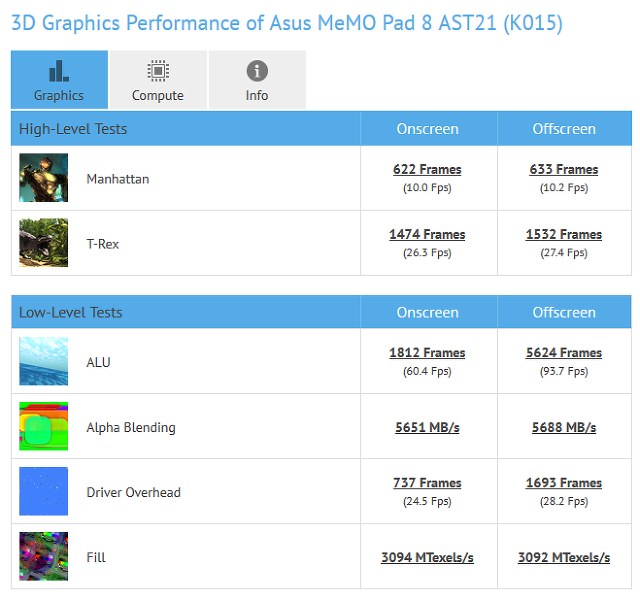Open the 1812 Frames ALU onscreen result
This screenshot has height=600, width=640.
click(x=427, y=353)
